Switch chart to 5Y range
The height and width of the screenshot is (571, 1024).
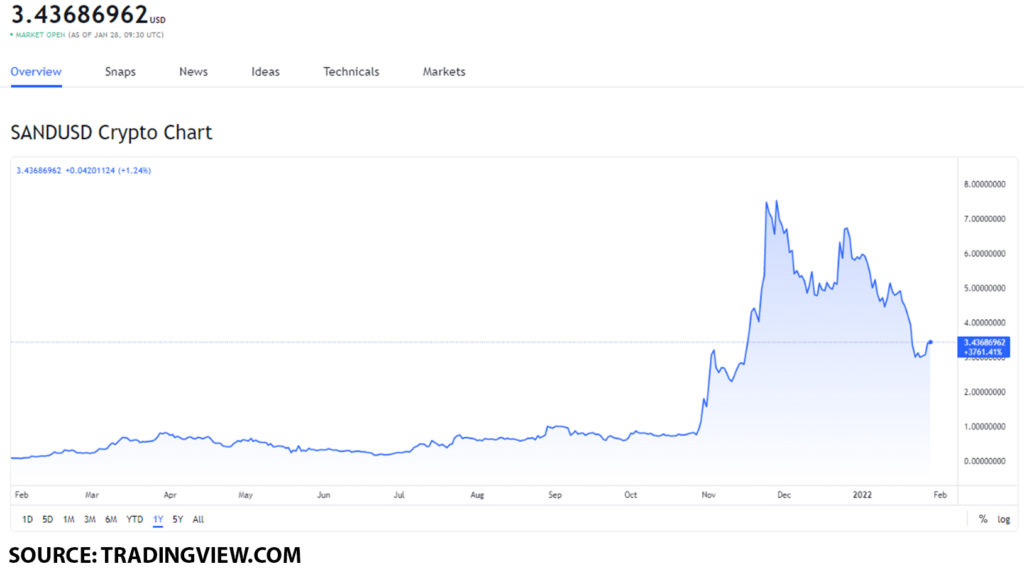coord(178,519)
